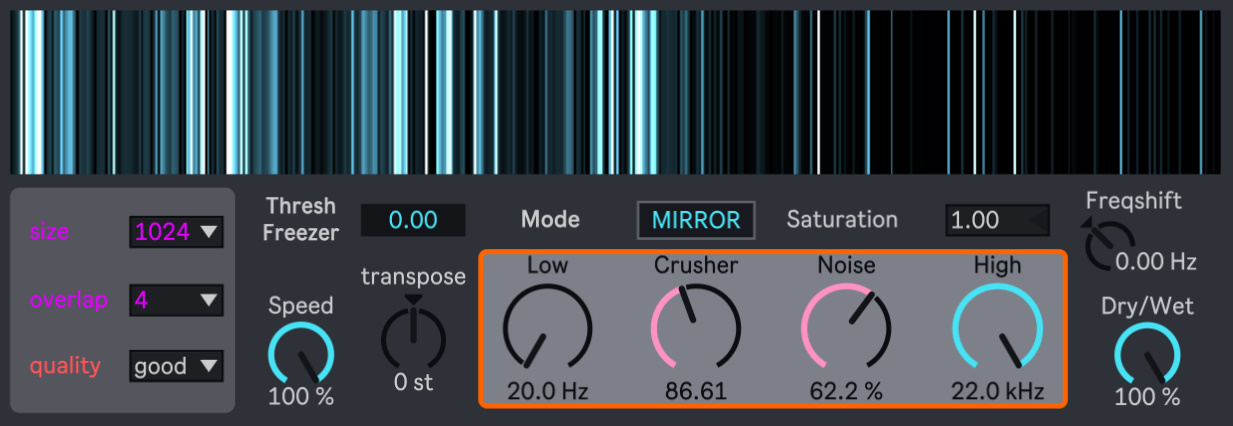Click the 22.0 kHz High value
Viewport: 1233px width, 426px height.
coord(996,391)
